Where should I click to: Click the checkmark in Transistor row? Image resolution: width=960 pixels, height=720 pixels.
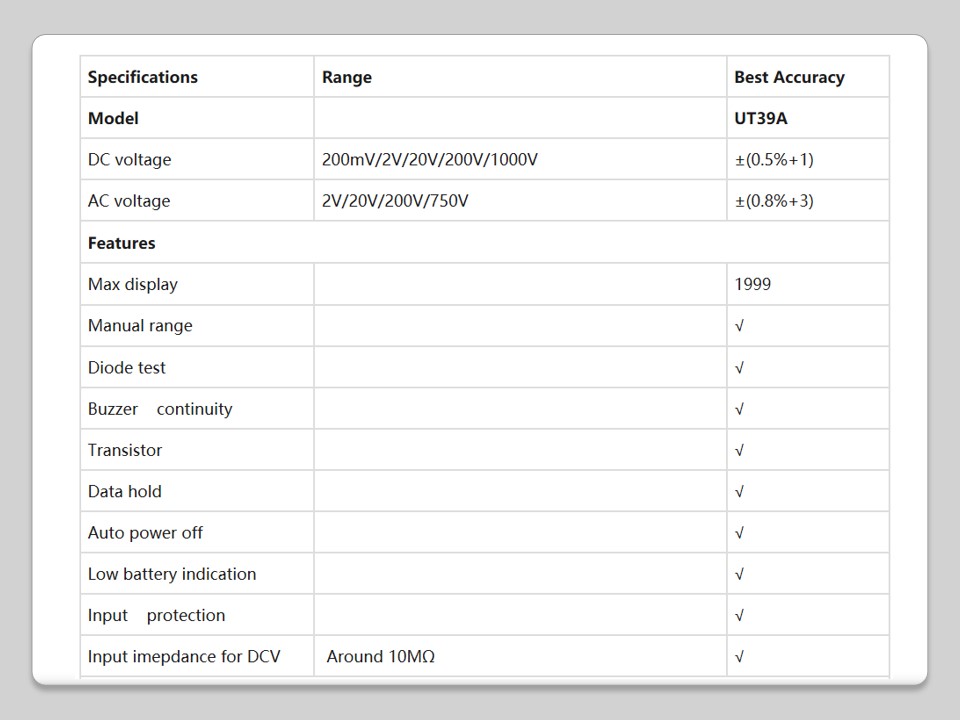739,450
